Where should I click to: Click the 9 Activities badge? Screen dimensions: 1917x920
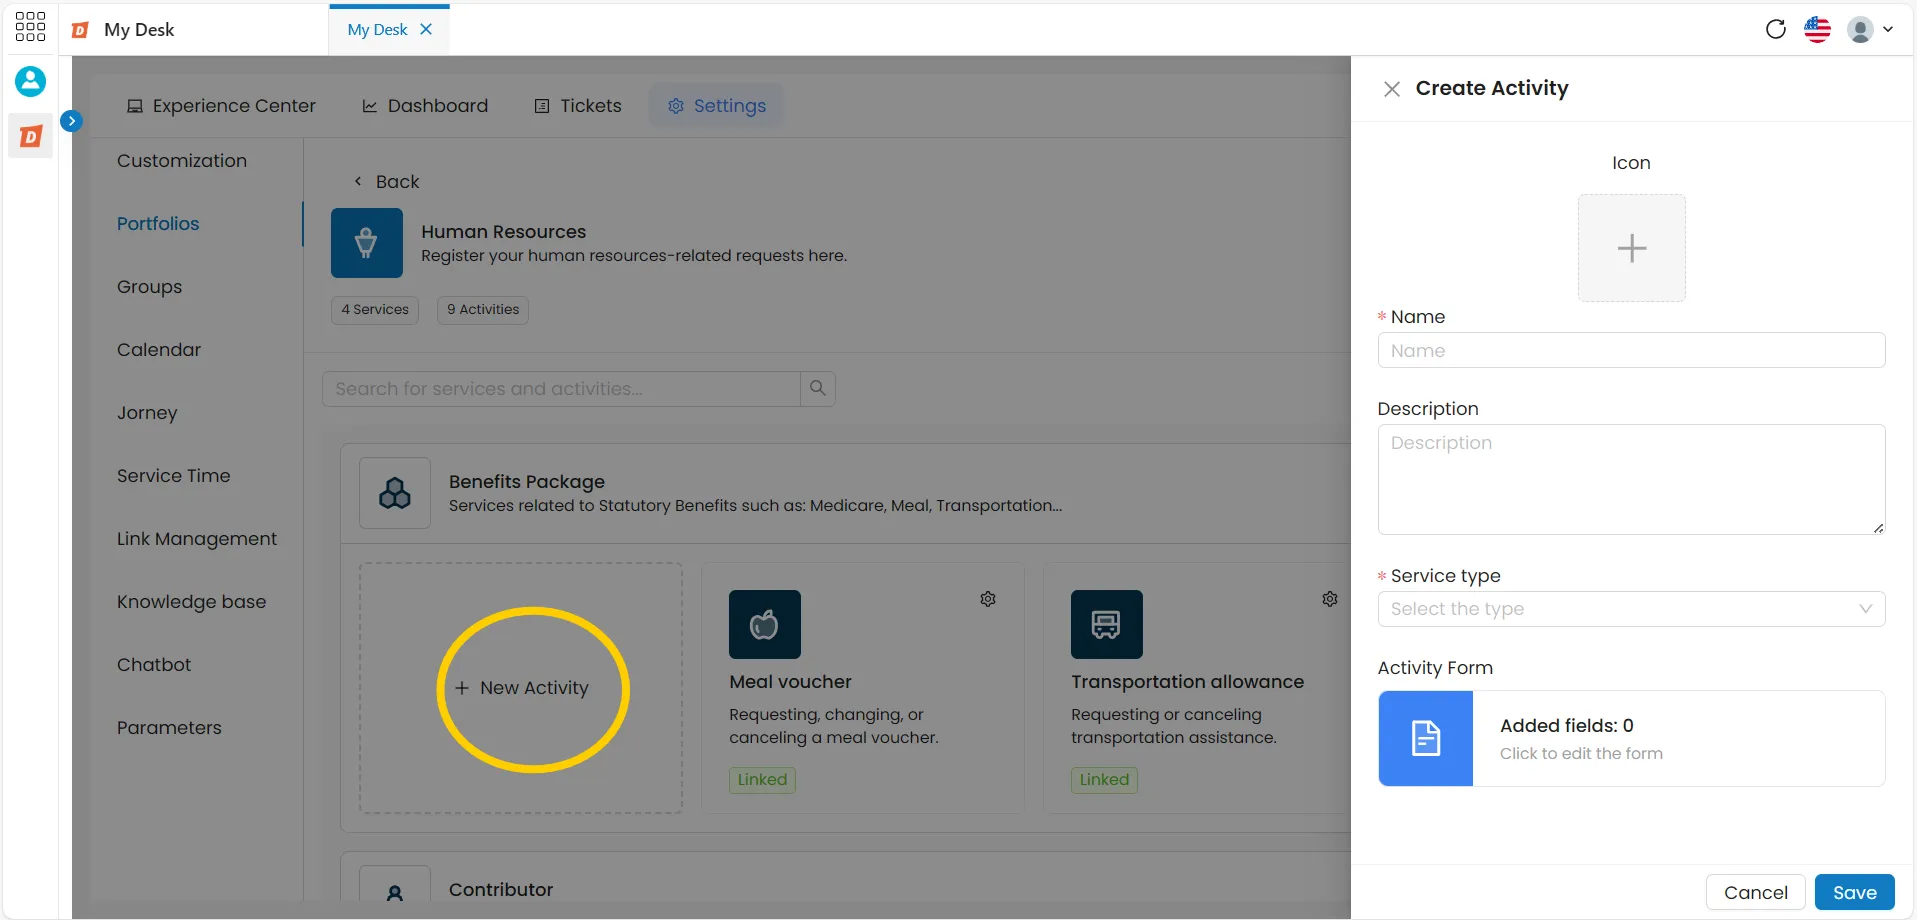pos(483,310)
